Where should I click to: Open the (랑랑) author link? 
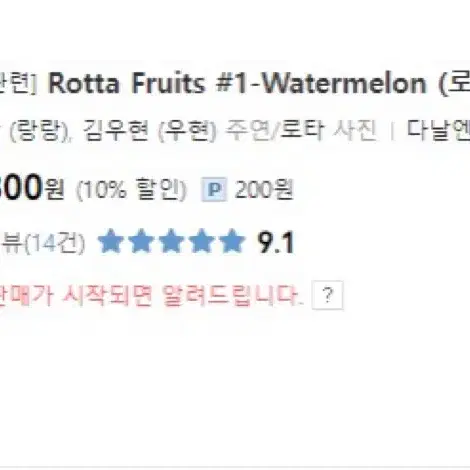tap(37, 130)
